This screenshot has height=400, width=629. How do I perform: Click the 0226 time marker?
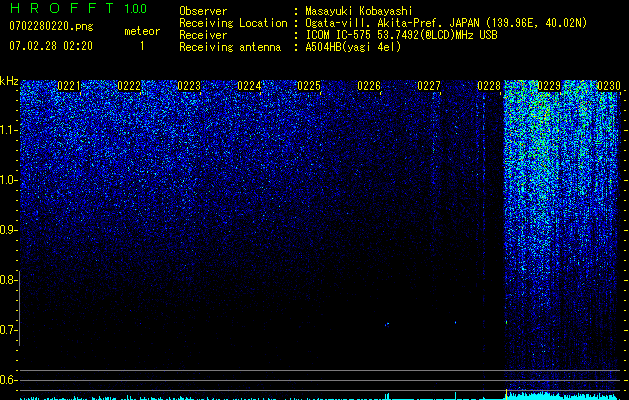point(369,86)
